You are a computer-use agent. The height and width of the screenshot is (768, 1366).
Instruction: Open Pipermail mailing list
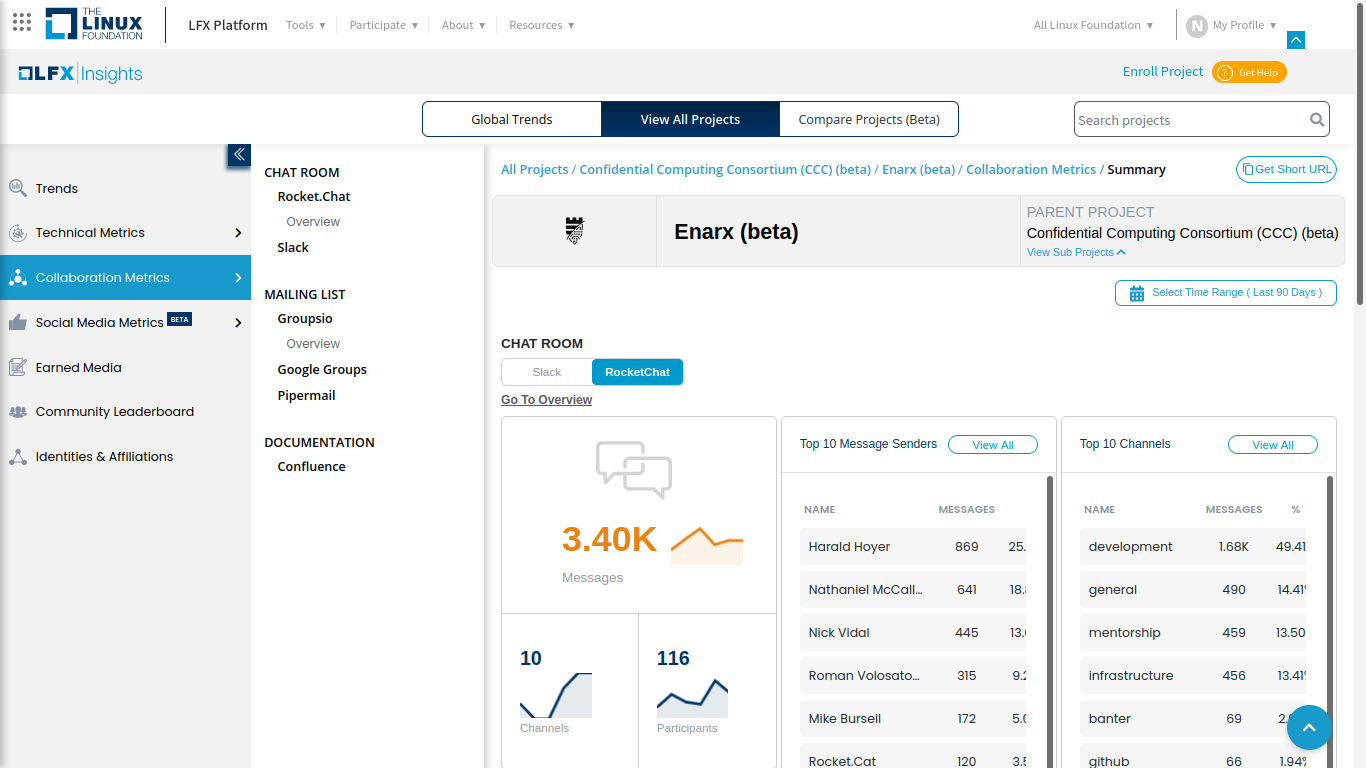306,396
